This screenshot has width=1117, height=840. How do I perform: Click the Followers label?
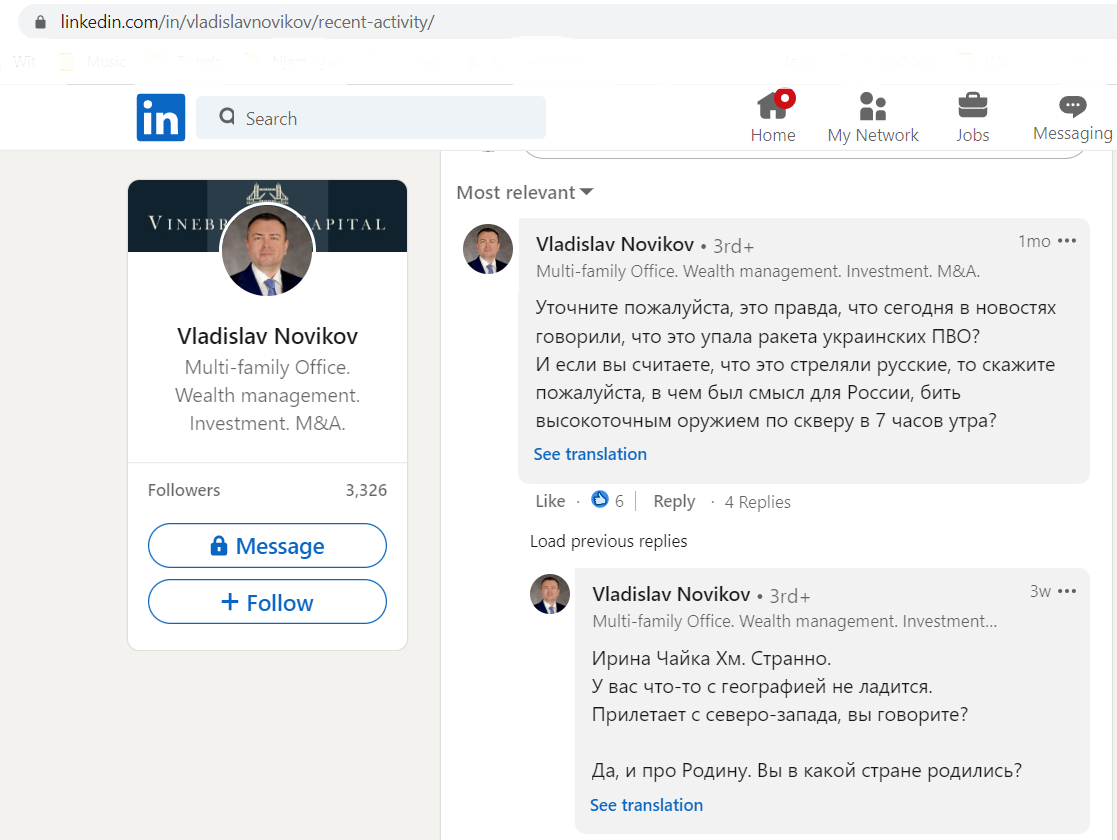184,490
